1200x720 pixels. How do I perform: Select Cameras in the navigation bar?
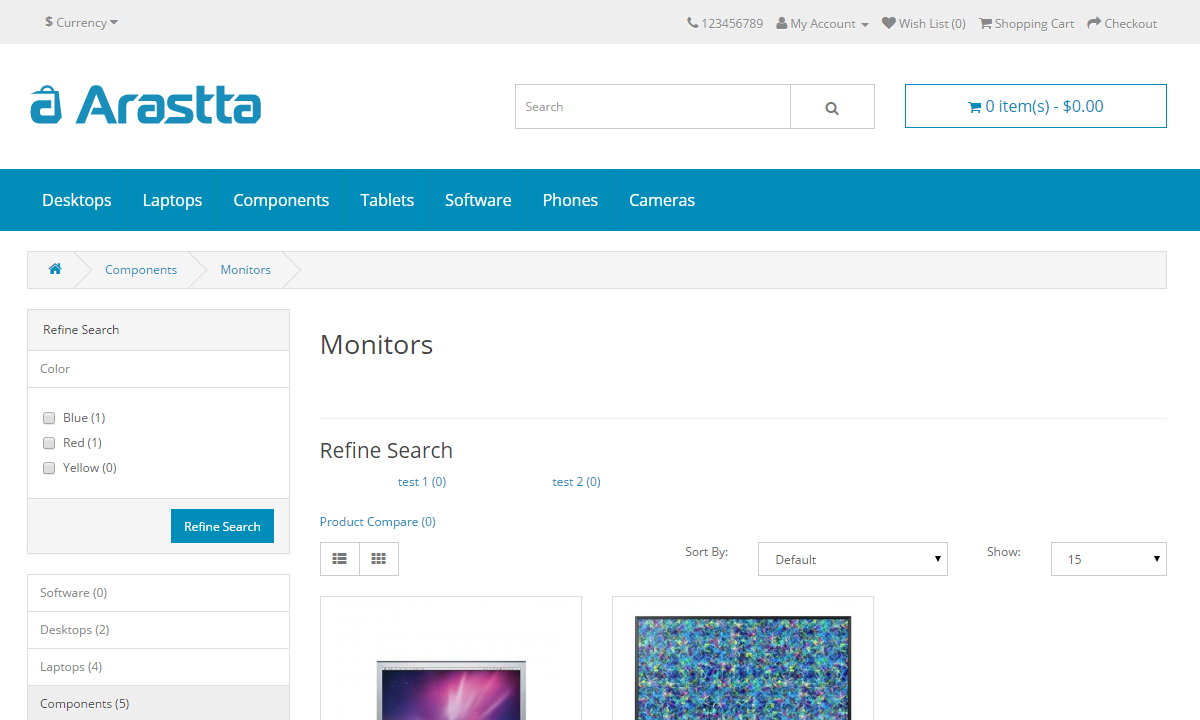[661, 200]
